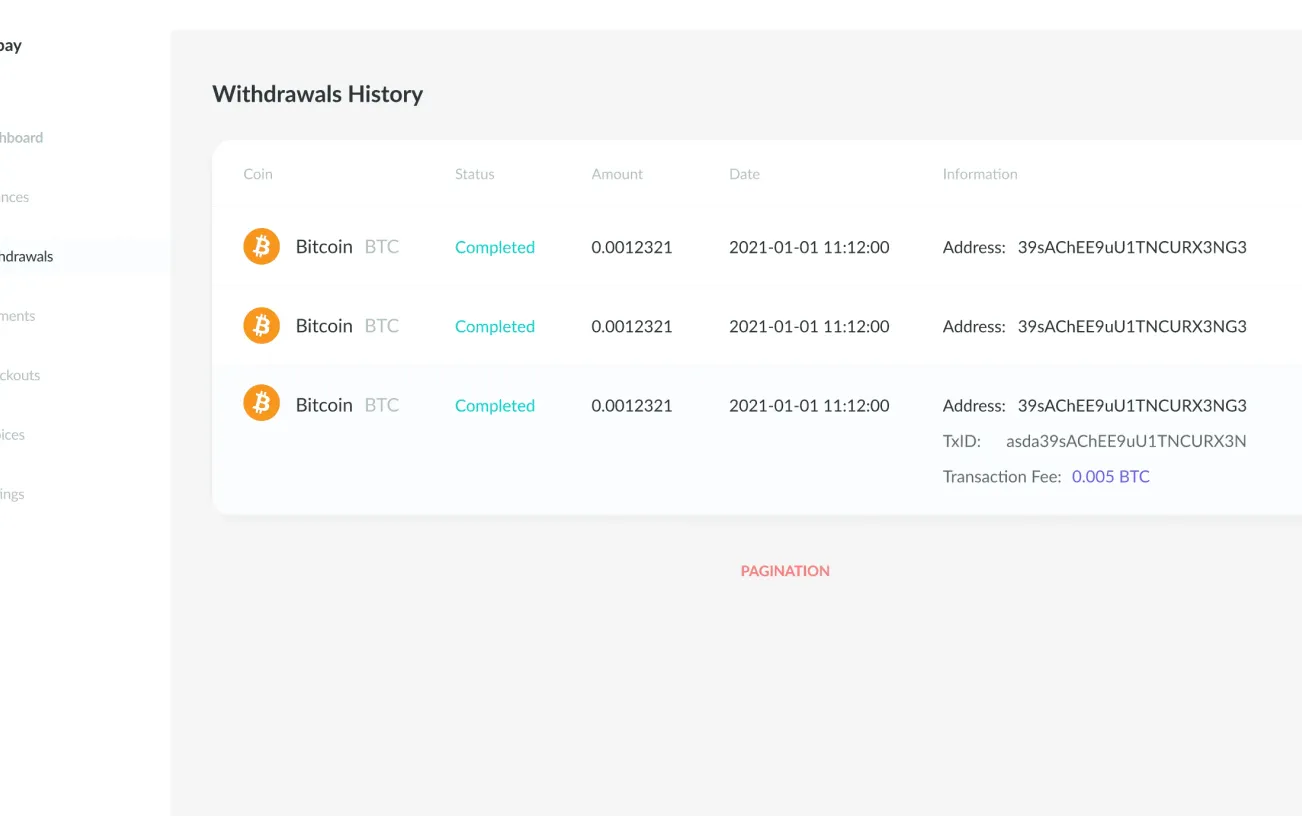
Task: Click the Bitcoin icon in the second row
Action: tap(262, 325)
